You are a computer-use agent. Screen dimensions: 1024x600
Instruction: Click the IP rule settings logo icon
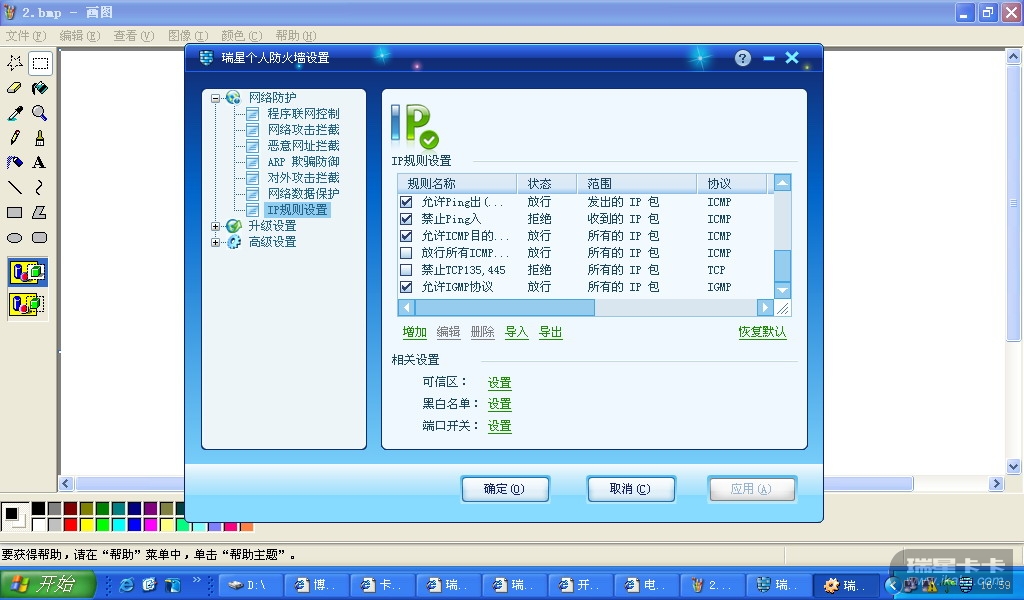coord(415,126)
